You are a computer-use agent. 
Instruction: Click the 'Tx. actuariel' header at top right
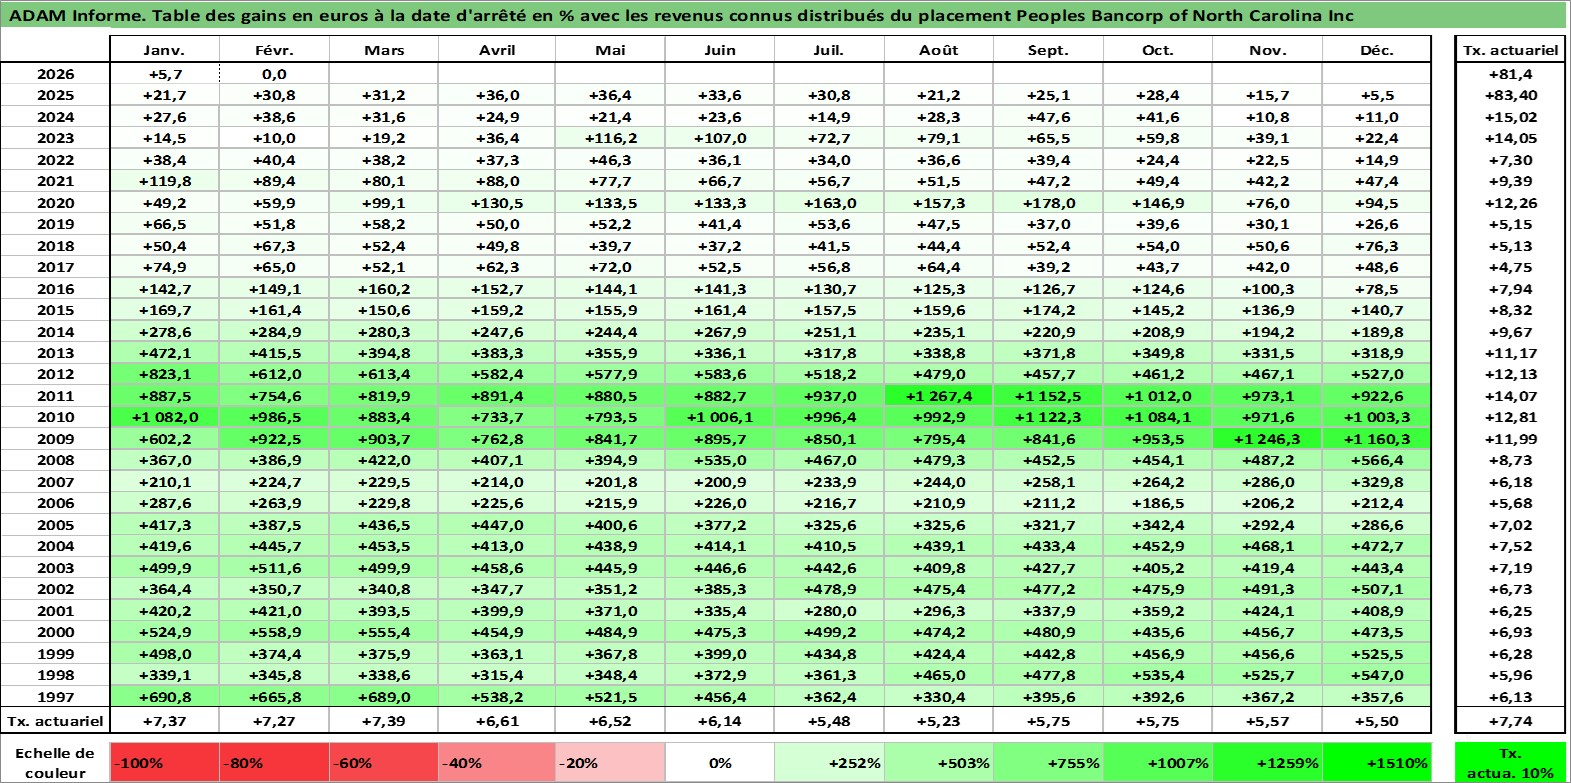pos(1510,50)
